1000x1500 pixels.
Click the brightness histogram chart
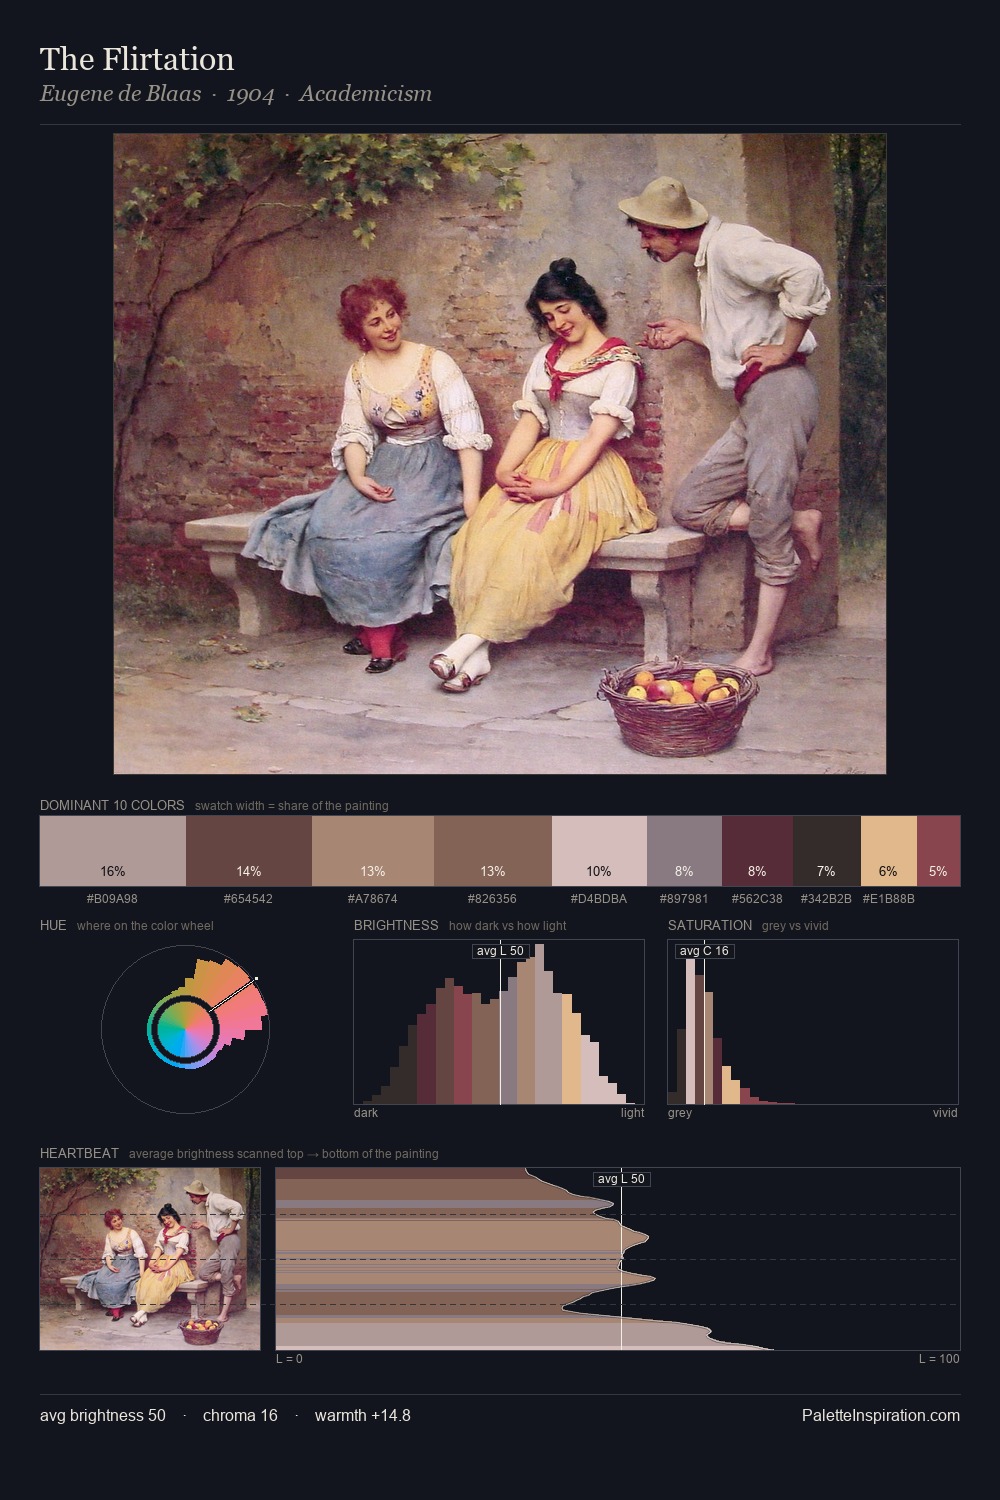coord(499,1022)
